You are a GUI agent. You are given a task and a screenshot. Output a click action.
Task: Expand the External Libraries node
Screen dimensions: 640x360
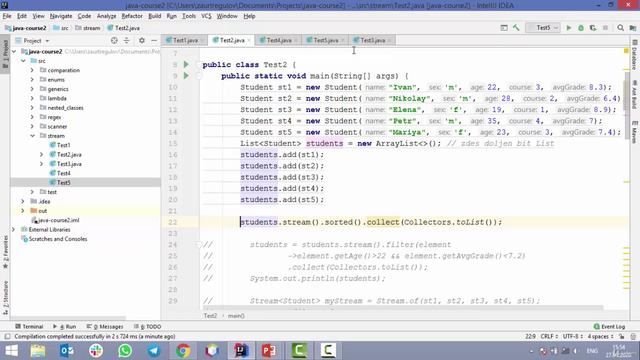pyautogui.click(x=14, y=229)
